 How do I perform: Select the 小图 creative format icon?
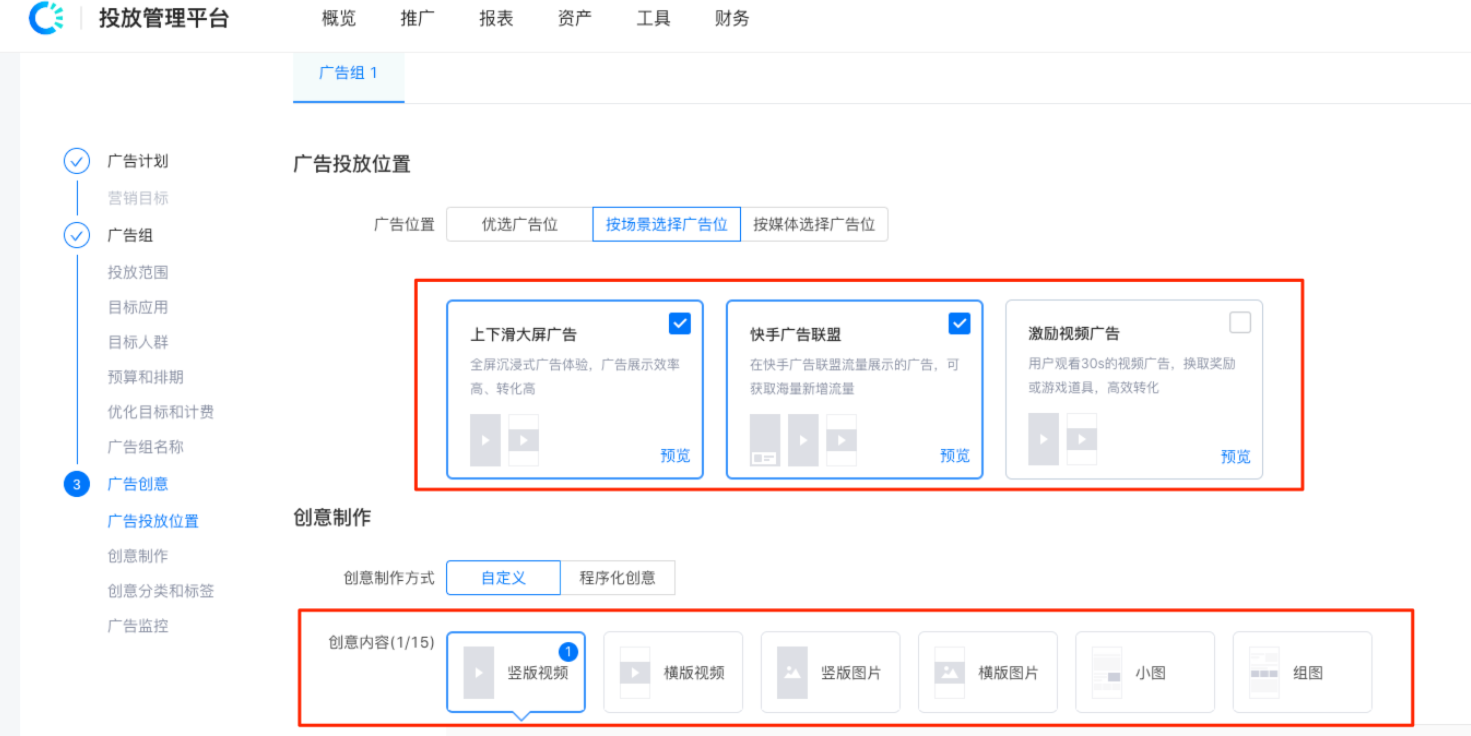tap(1144, 671)
